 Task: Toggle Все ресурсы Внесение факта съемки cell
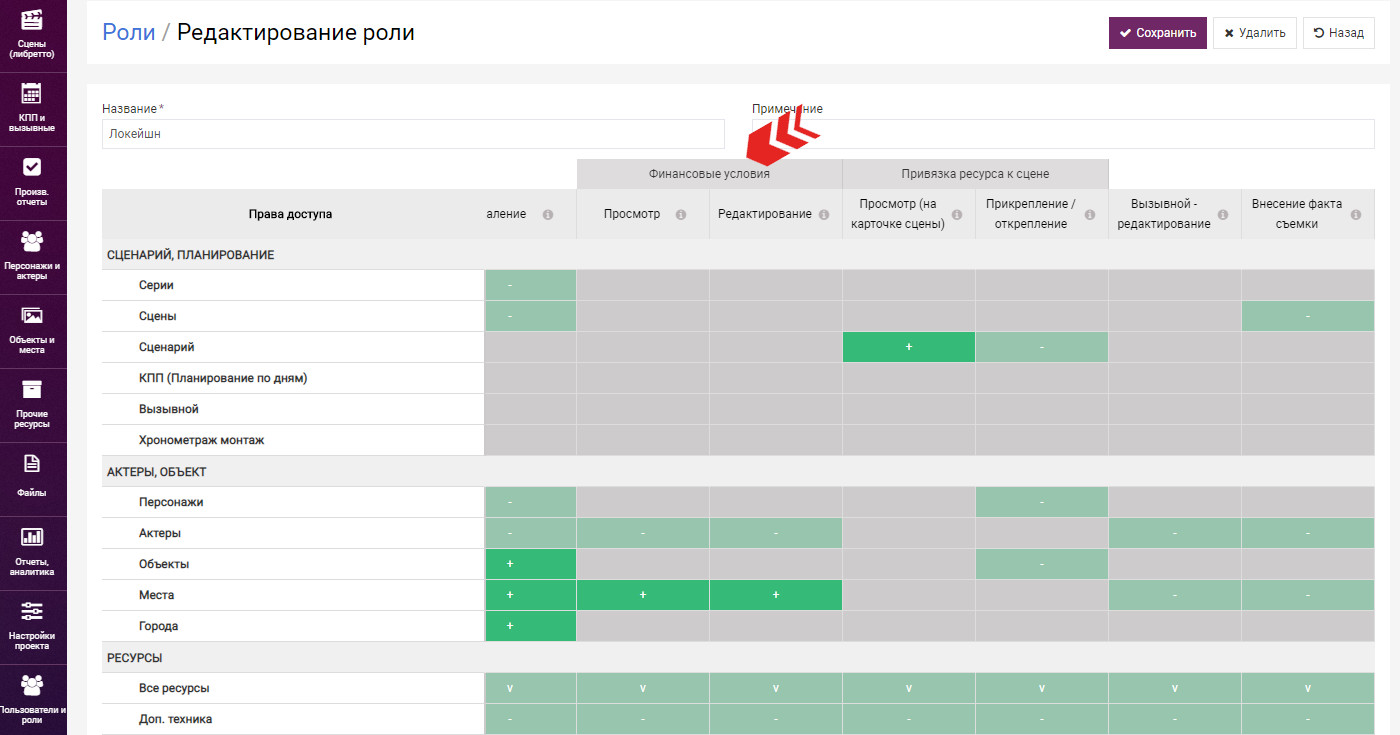[x=1308, y=688]
